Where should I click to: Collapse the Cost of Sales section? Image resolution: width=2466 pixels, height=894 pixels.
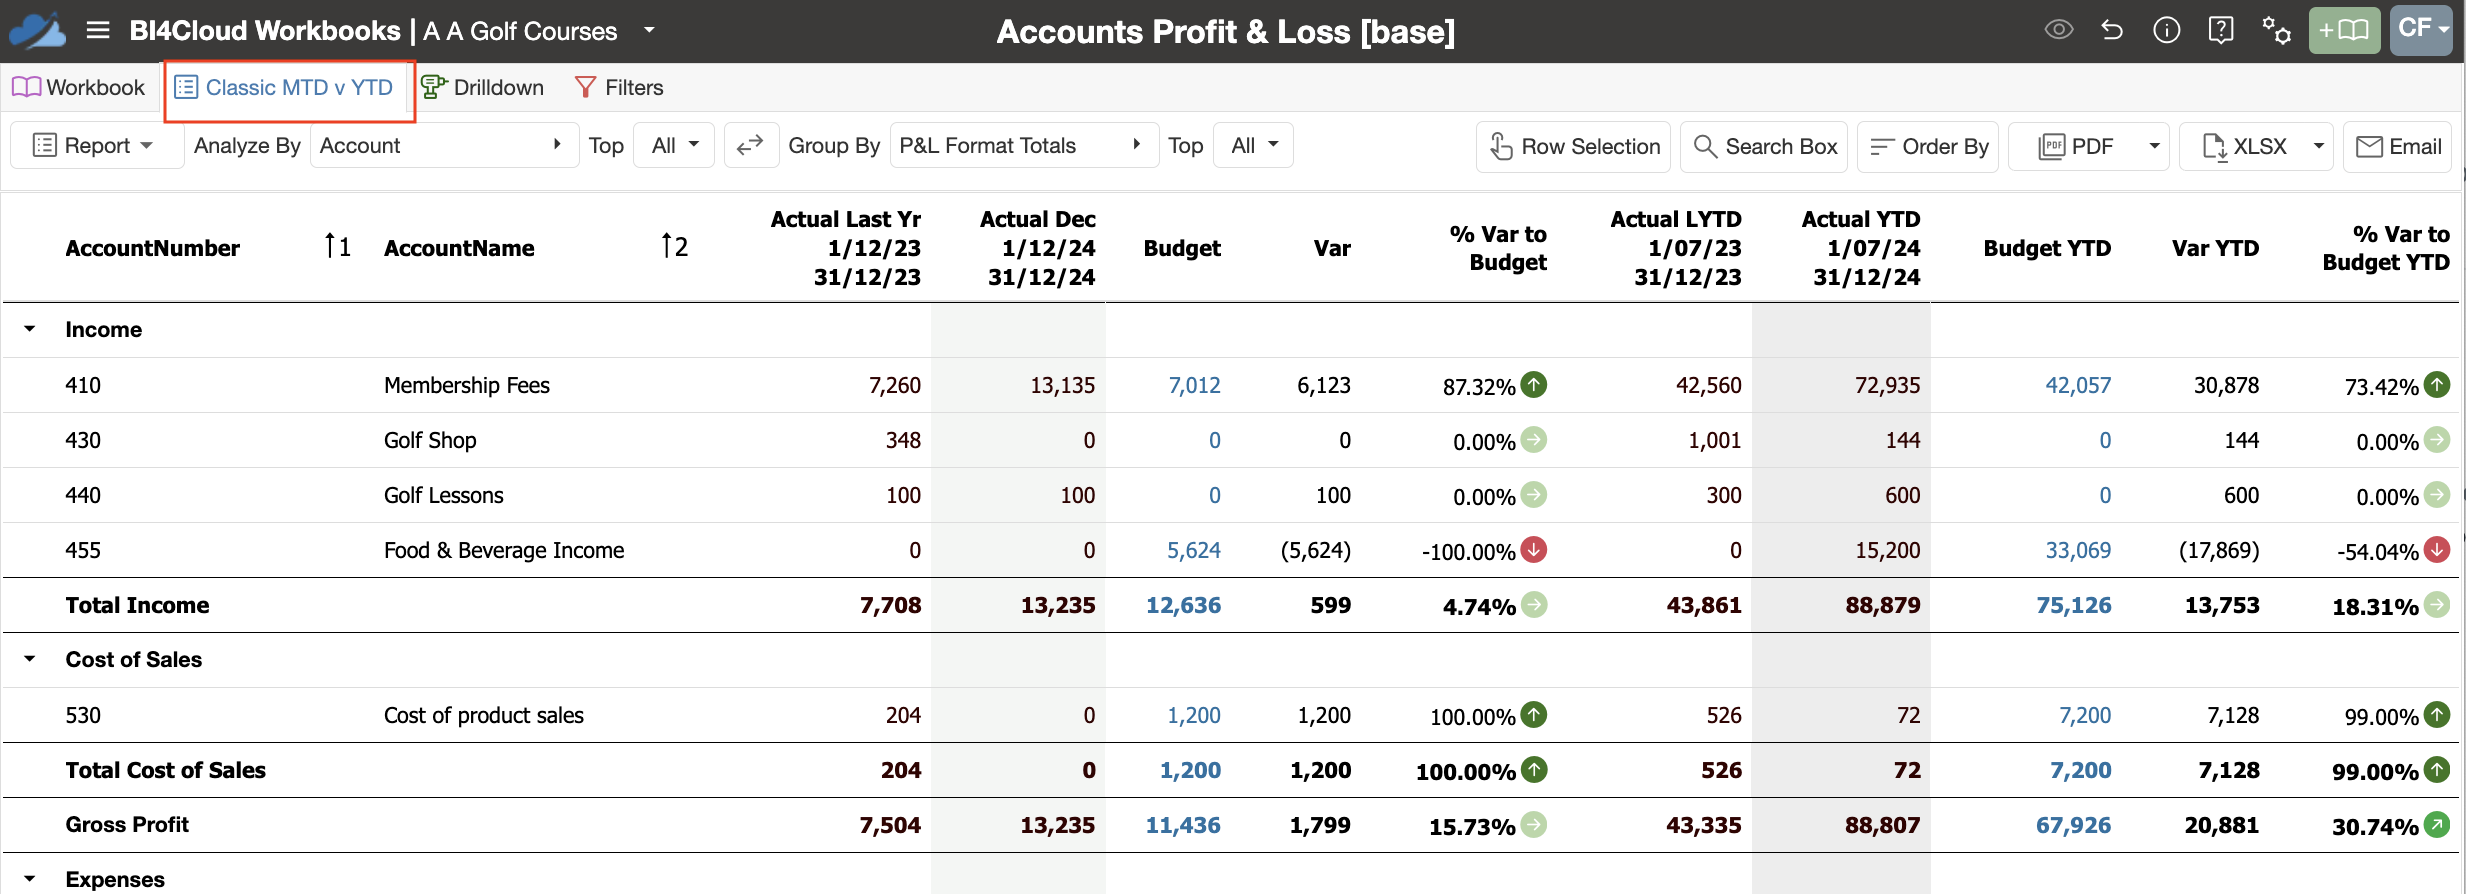click(x=30, y=659)
